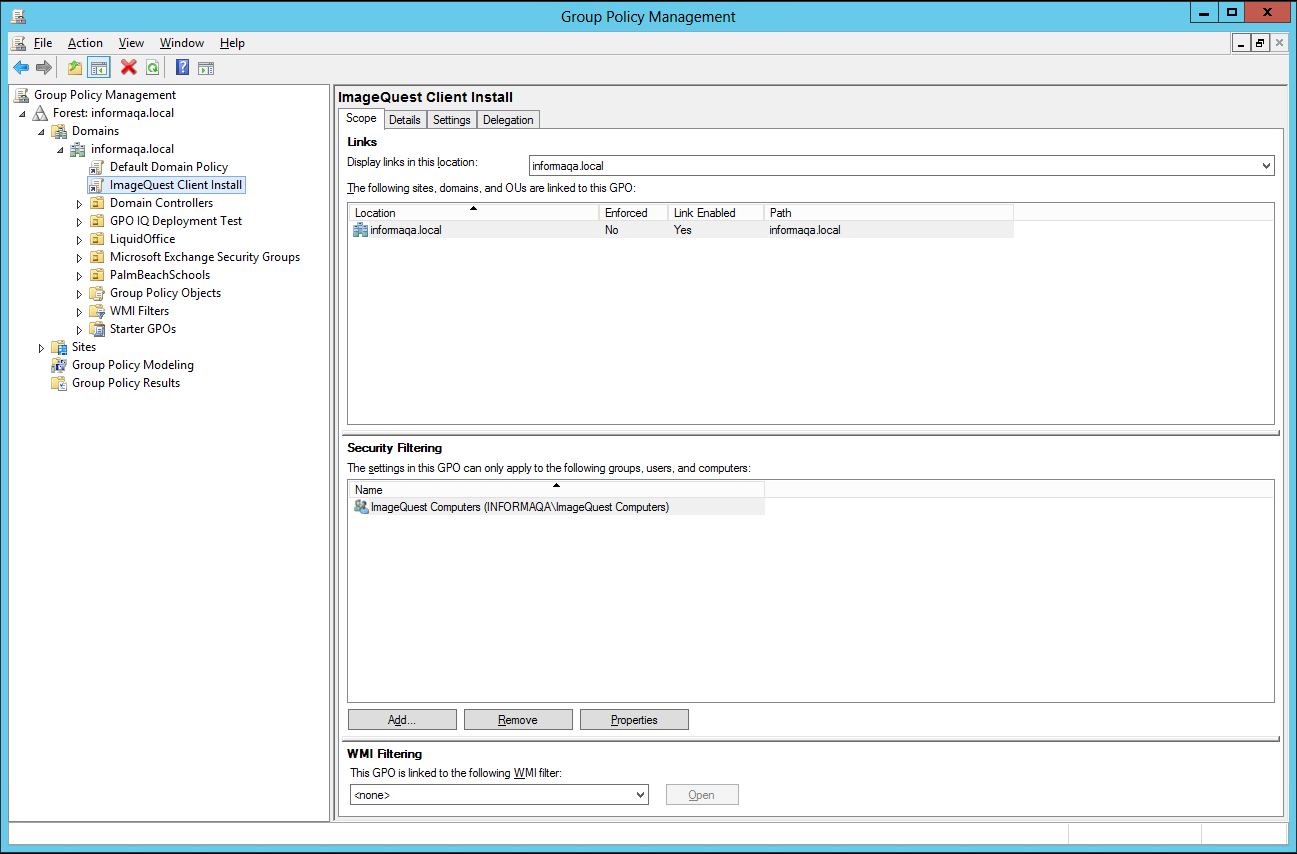Refresh the view in the toolbar

152,68
